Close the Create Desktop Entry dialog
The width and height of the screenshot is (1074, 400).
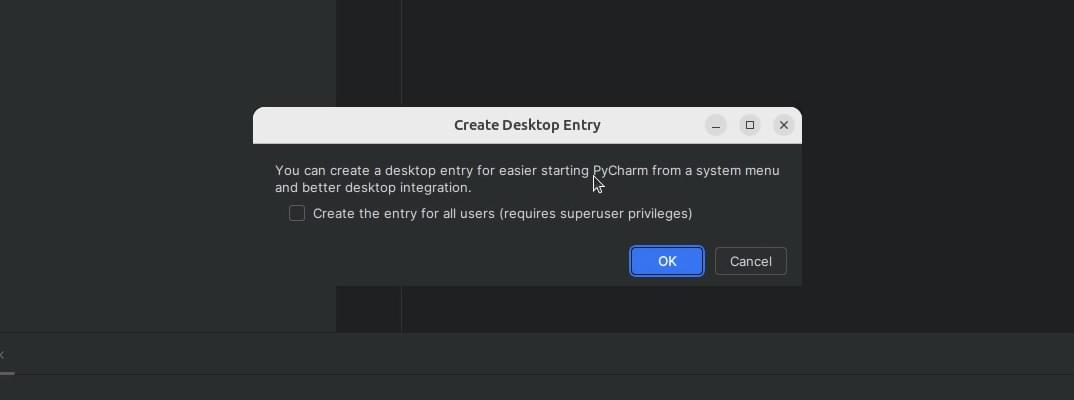click(784, 125)
